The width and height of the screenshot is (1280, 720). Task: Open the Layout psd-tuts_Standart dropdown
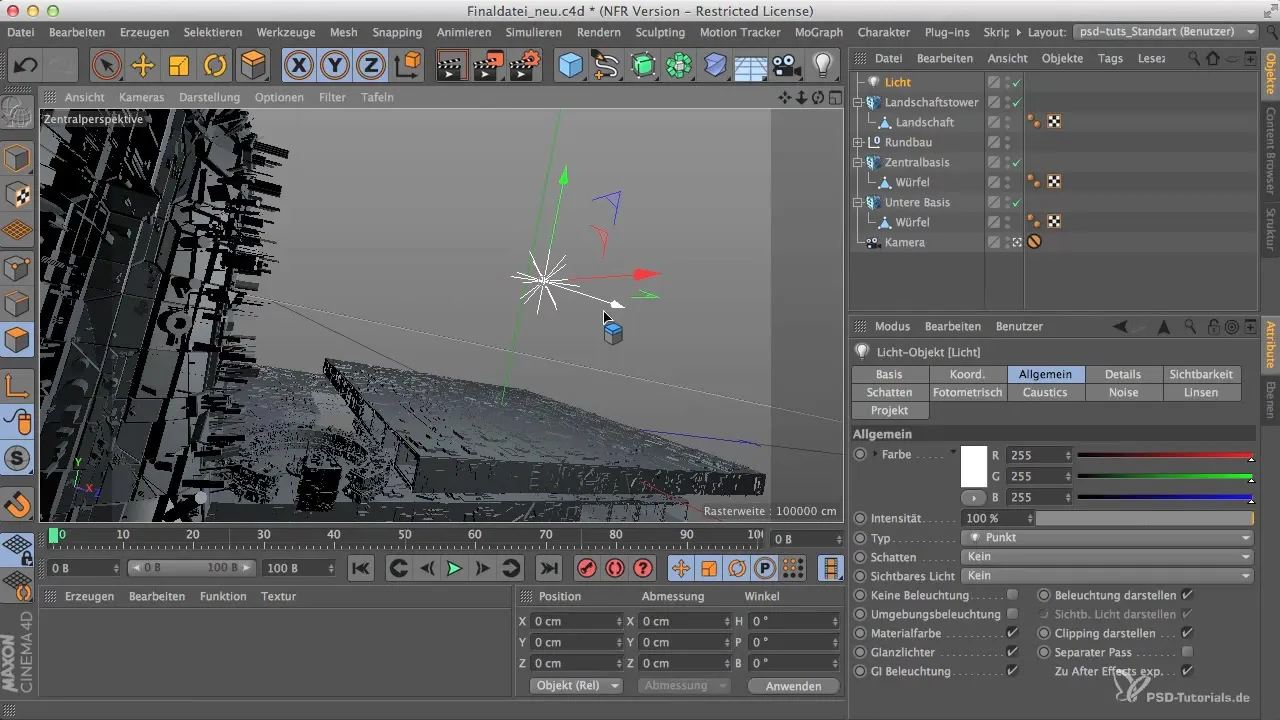(x=1166, y=32)
